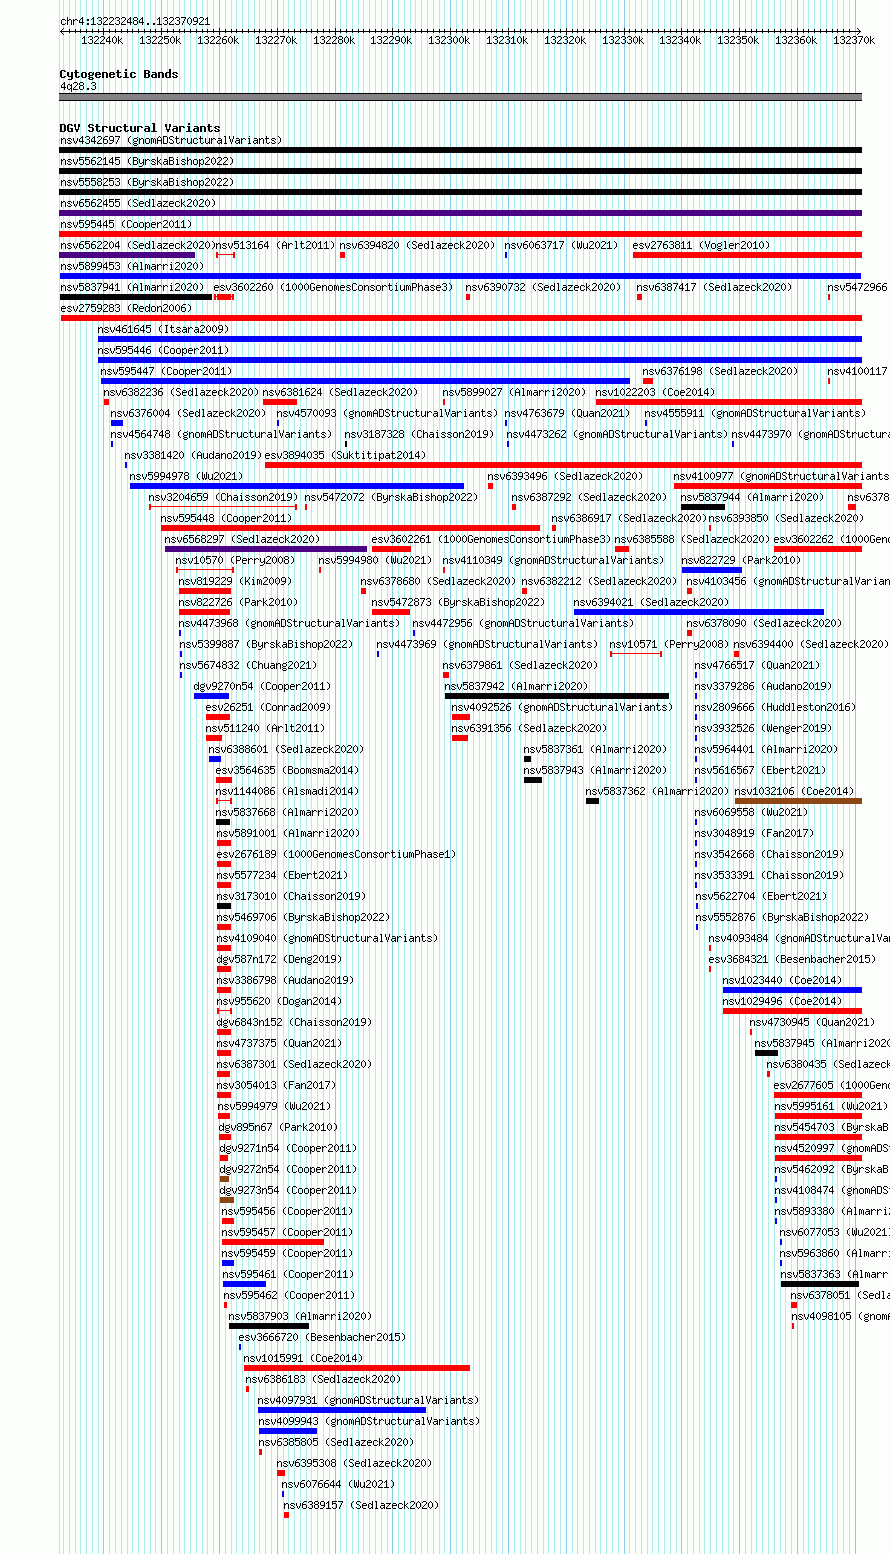Click the nsv6063717 Wu2021 label
The image size is (890, 1554).
coord(562,245)
